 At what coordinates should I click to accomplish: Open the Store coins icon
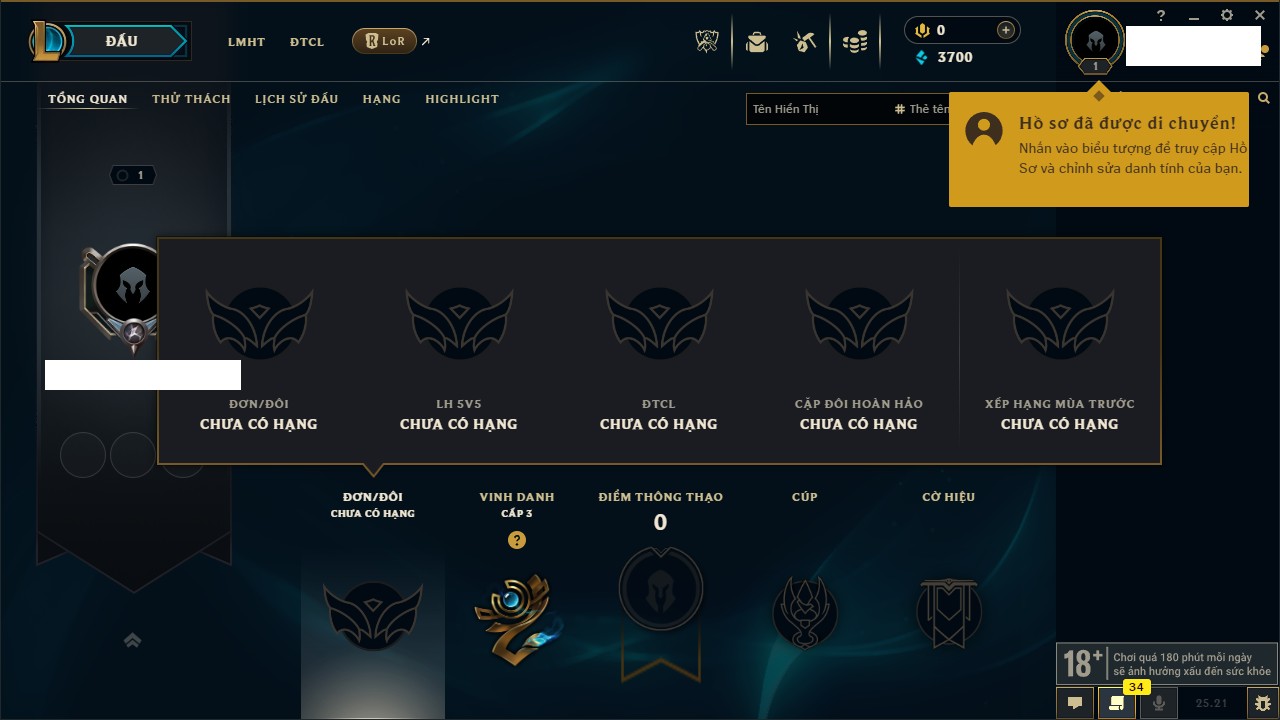(855, 42)
